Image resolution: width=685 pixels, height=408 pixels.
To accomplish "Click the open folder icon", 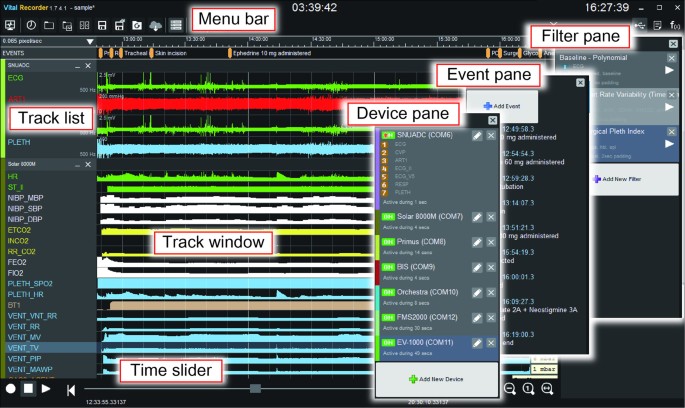I will click(x=49, y=25).
